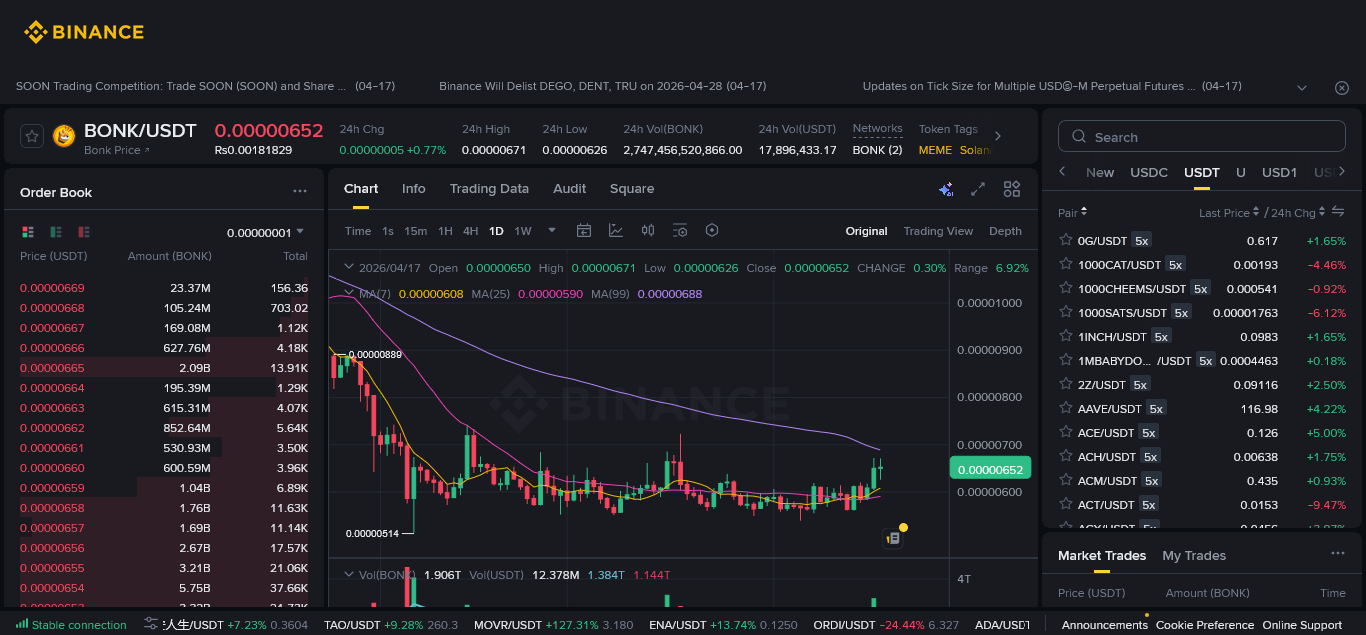Sort market list by 24h Chg
Viewport: 1366px width, 635px height.
pyautogui.click(x=1298, y=212)
